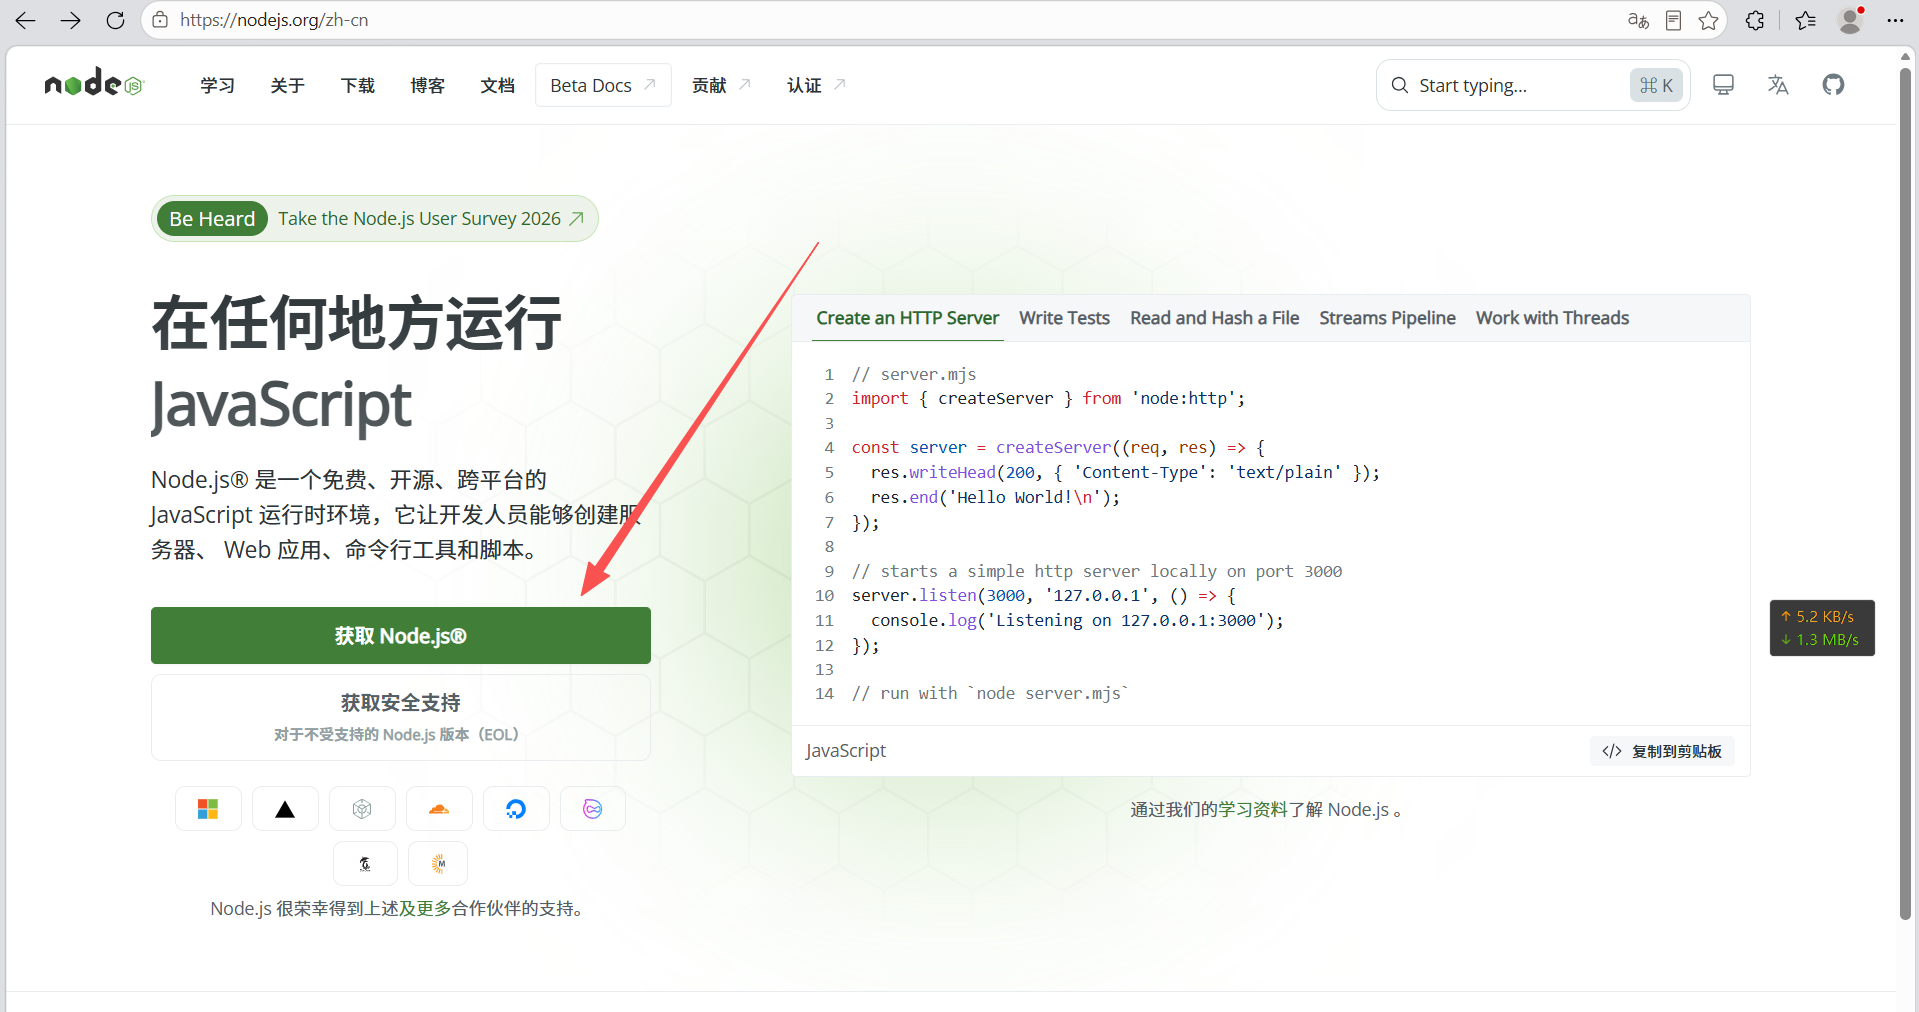
Task: Open the Node.js GitHub repository icon
Action: click(1833, 85)
